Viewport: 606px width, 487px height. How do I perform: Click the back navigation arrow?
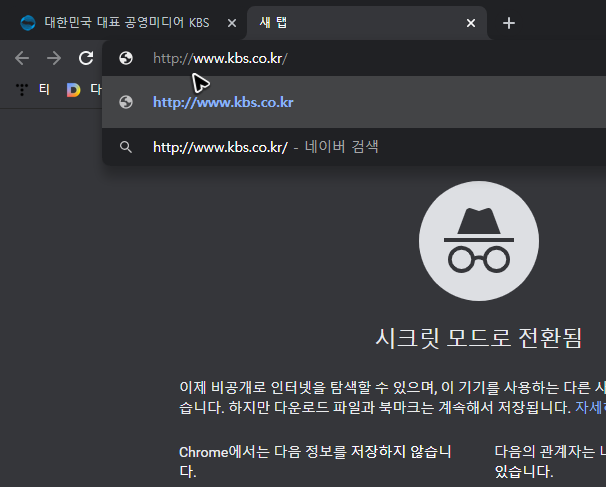coord(22,58)
